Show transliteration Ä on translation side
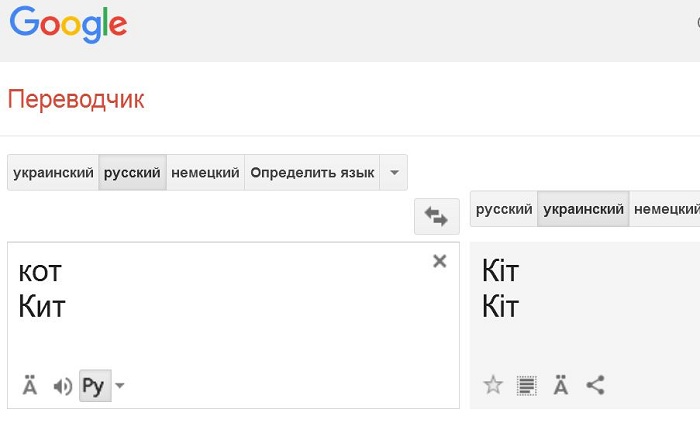 click(x=561, y=385)
